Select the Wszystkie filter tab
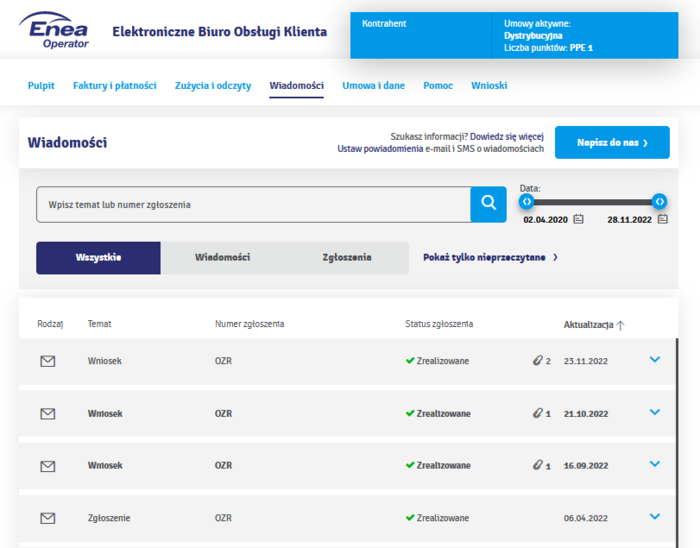 (x=98, y=257)
